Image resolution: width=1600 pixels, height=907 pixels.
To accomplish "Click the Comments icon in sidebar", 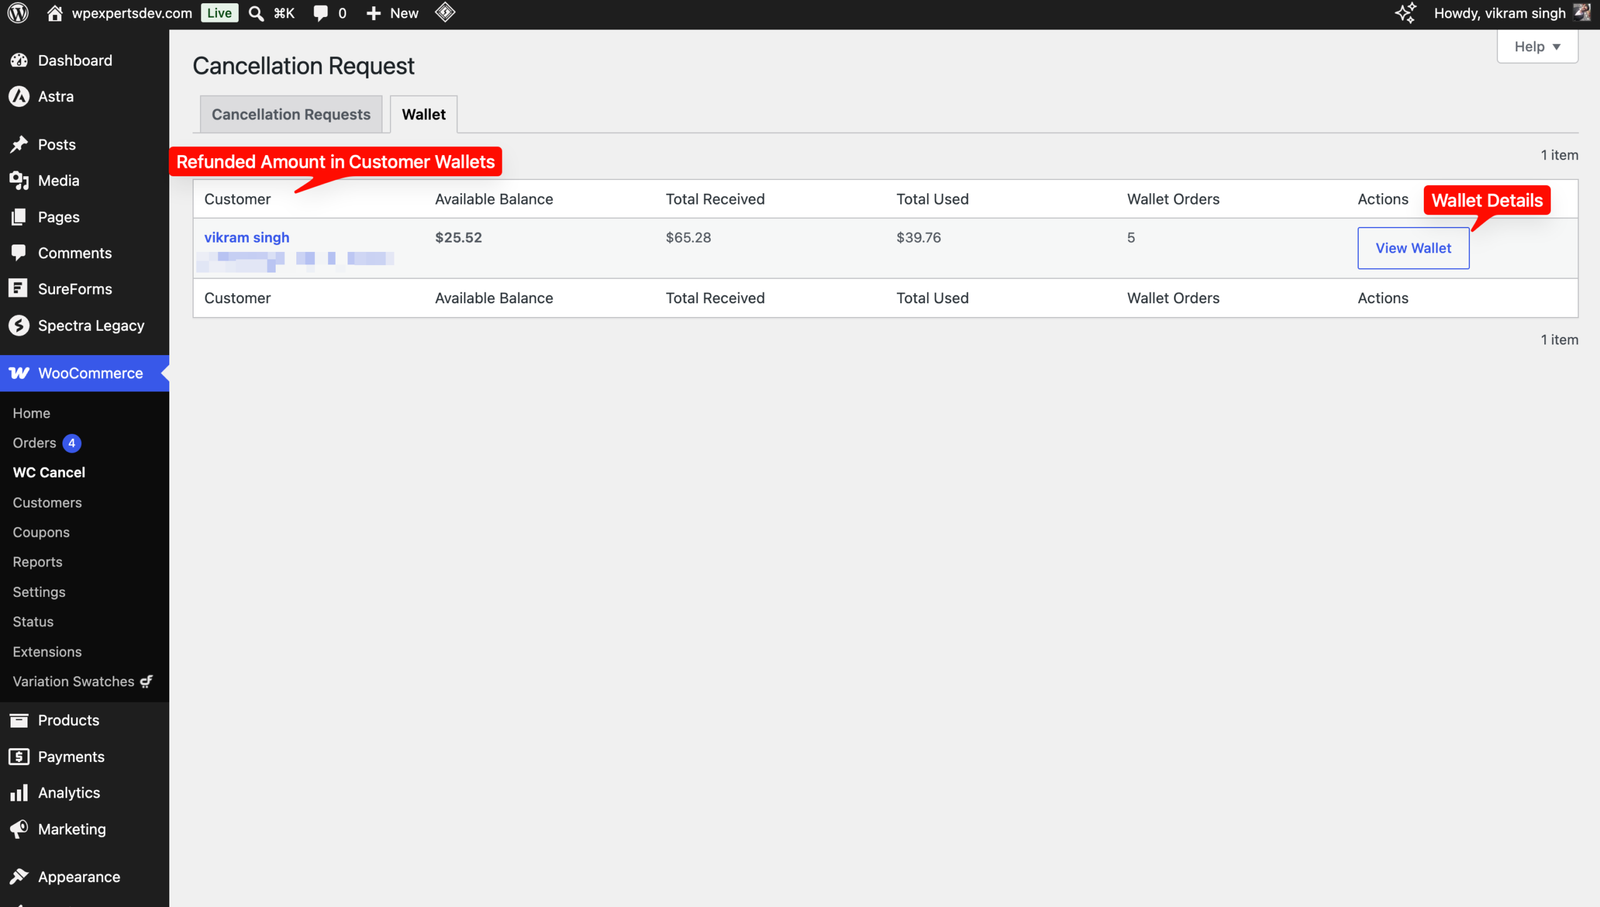I will click(19, 253).
